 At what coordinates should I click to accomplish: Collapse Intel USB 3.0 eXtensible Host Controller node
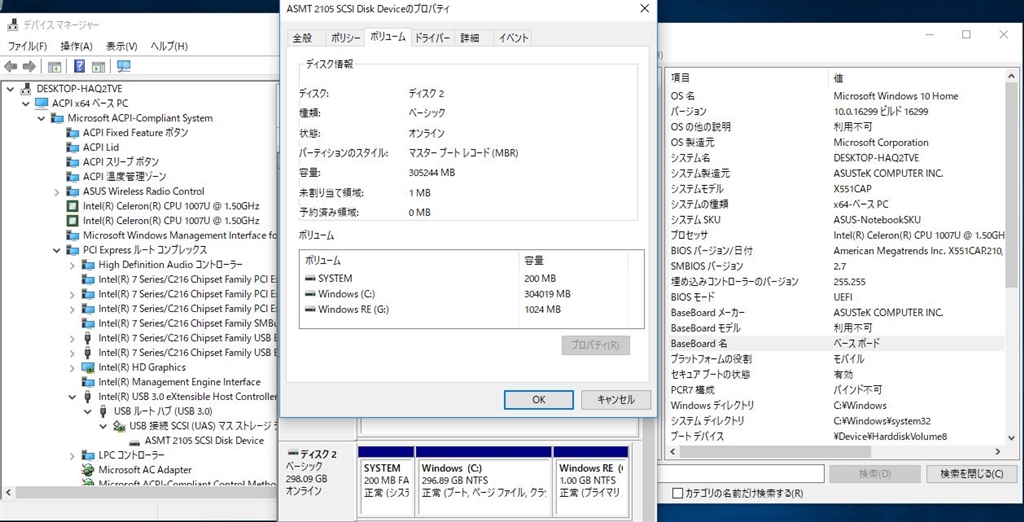coord(72,397)
